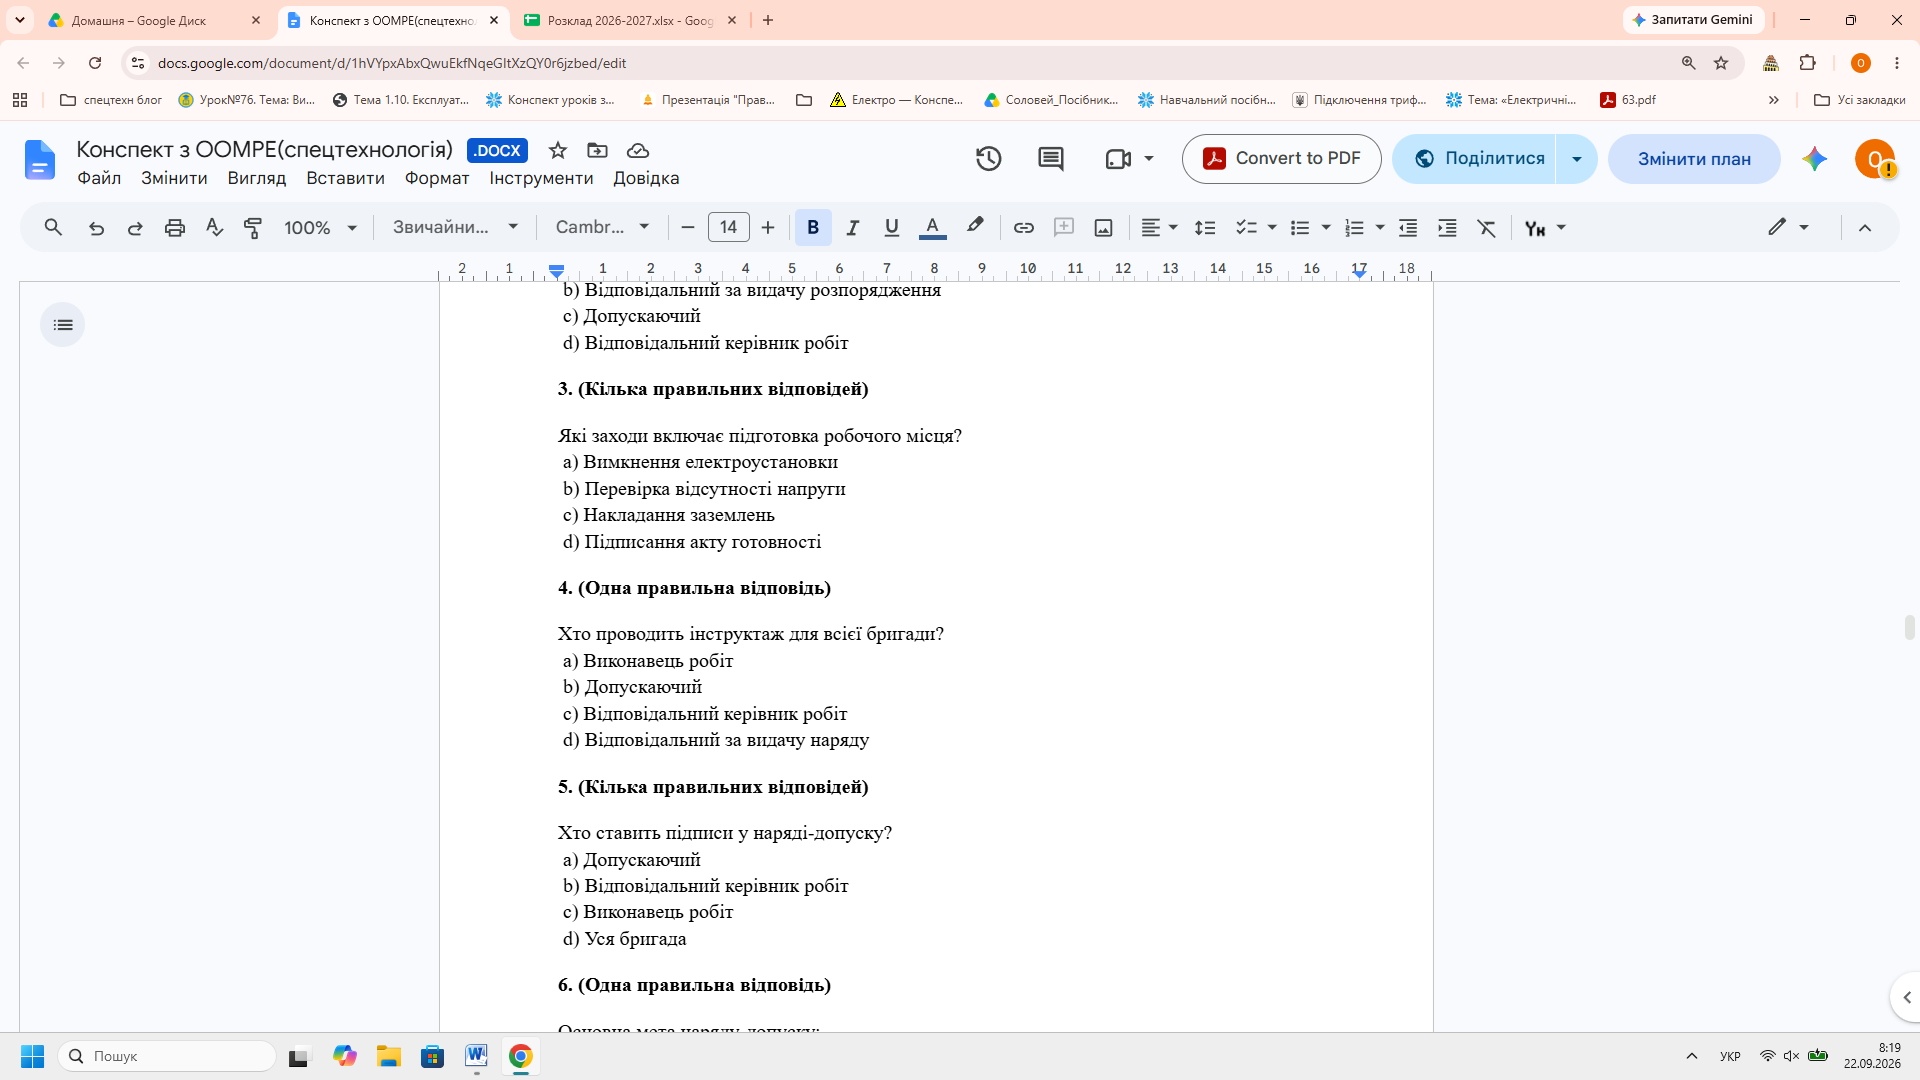The width and height of the screenshot is (1920, 1080).
Task: Click the paint format roller icon
Action: coord(253,228)
